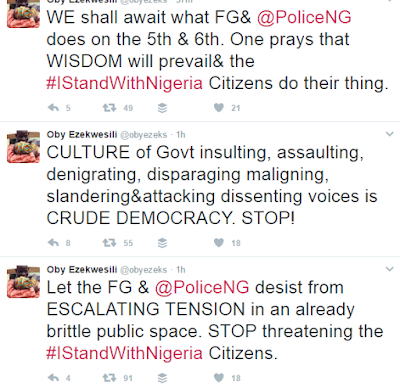Open Oby Ezekwesili profile name on second tweet
This screenshot has height=388, width=400.
pyautogui.click(x=82, y=134)
